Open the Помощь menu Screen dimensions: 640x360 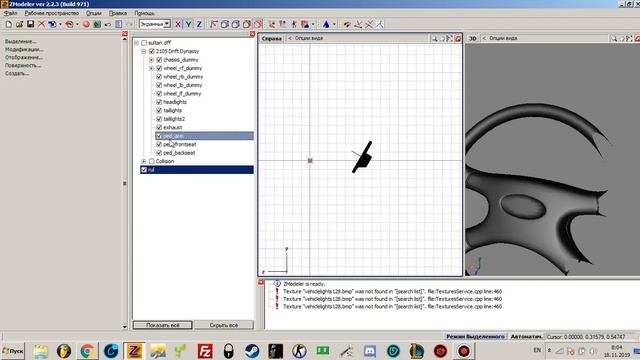coord(144,13)
